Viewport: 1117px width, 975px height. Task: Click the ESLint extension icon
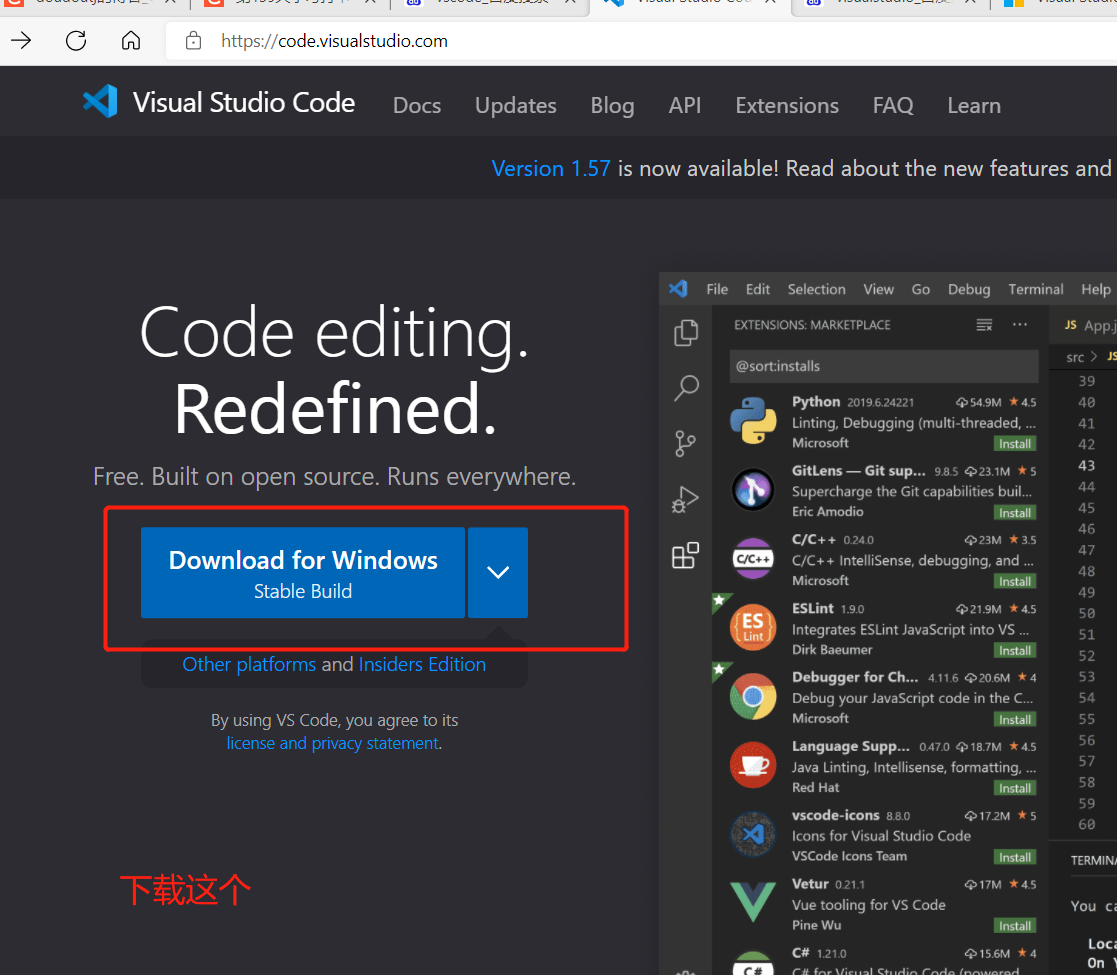(x=753, y=627)
